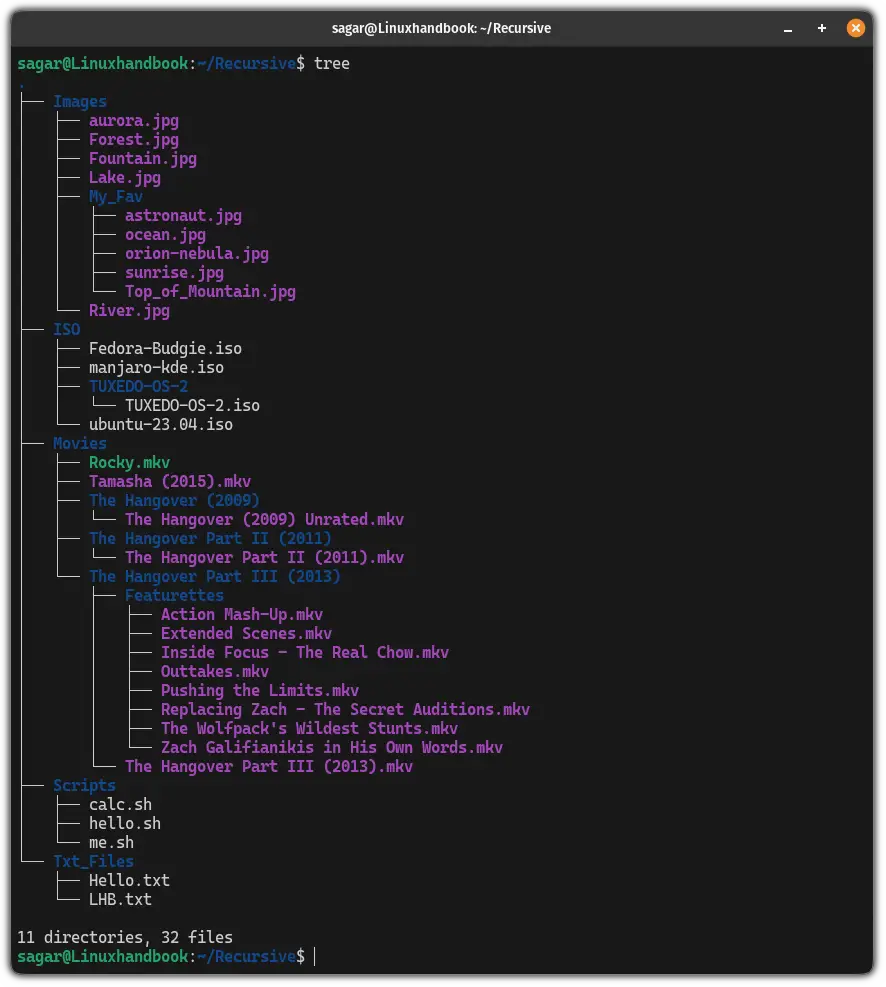This screenshot has width=886, height=987.
Task: Select the LHB.txt file entry
Action: point(120,899)
